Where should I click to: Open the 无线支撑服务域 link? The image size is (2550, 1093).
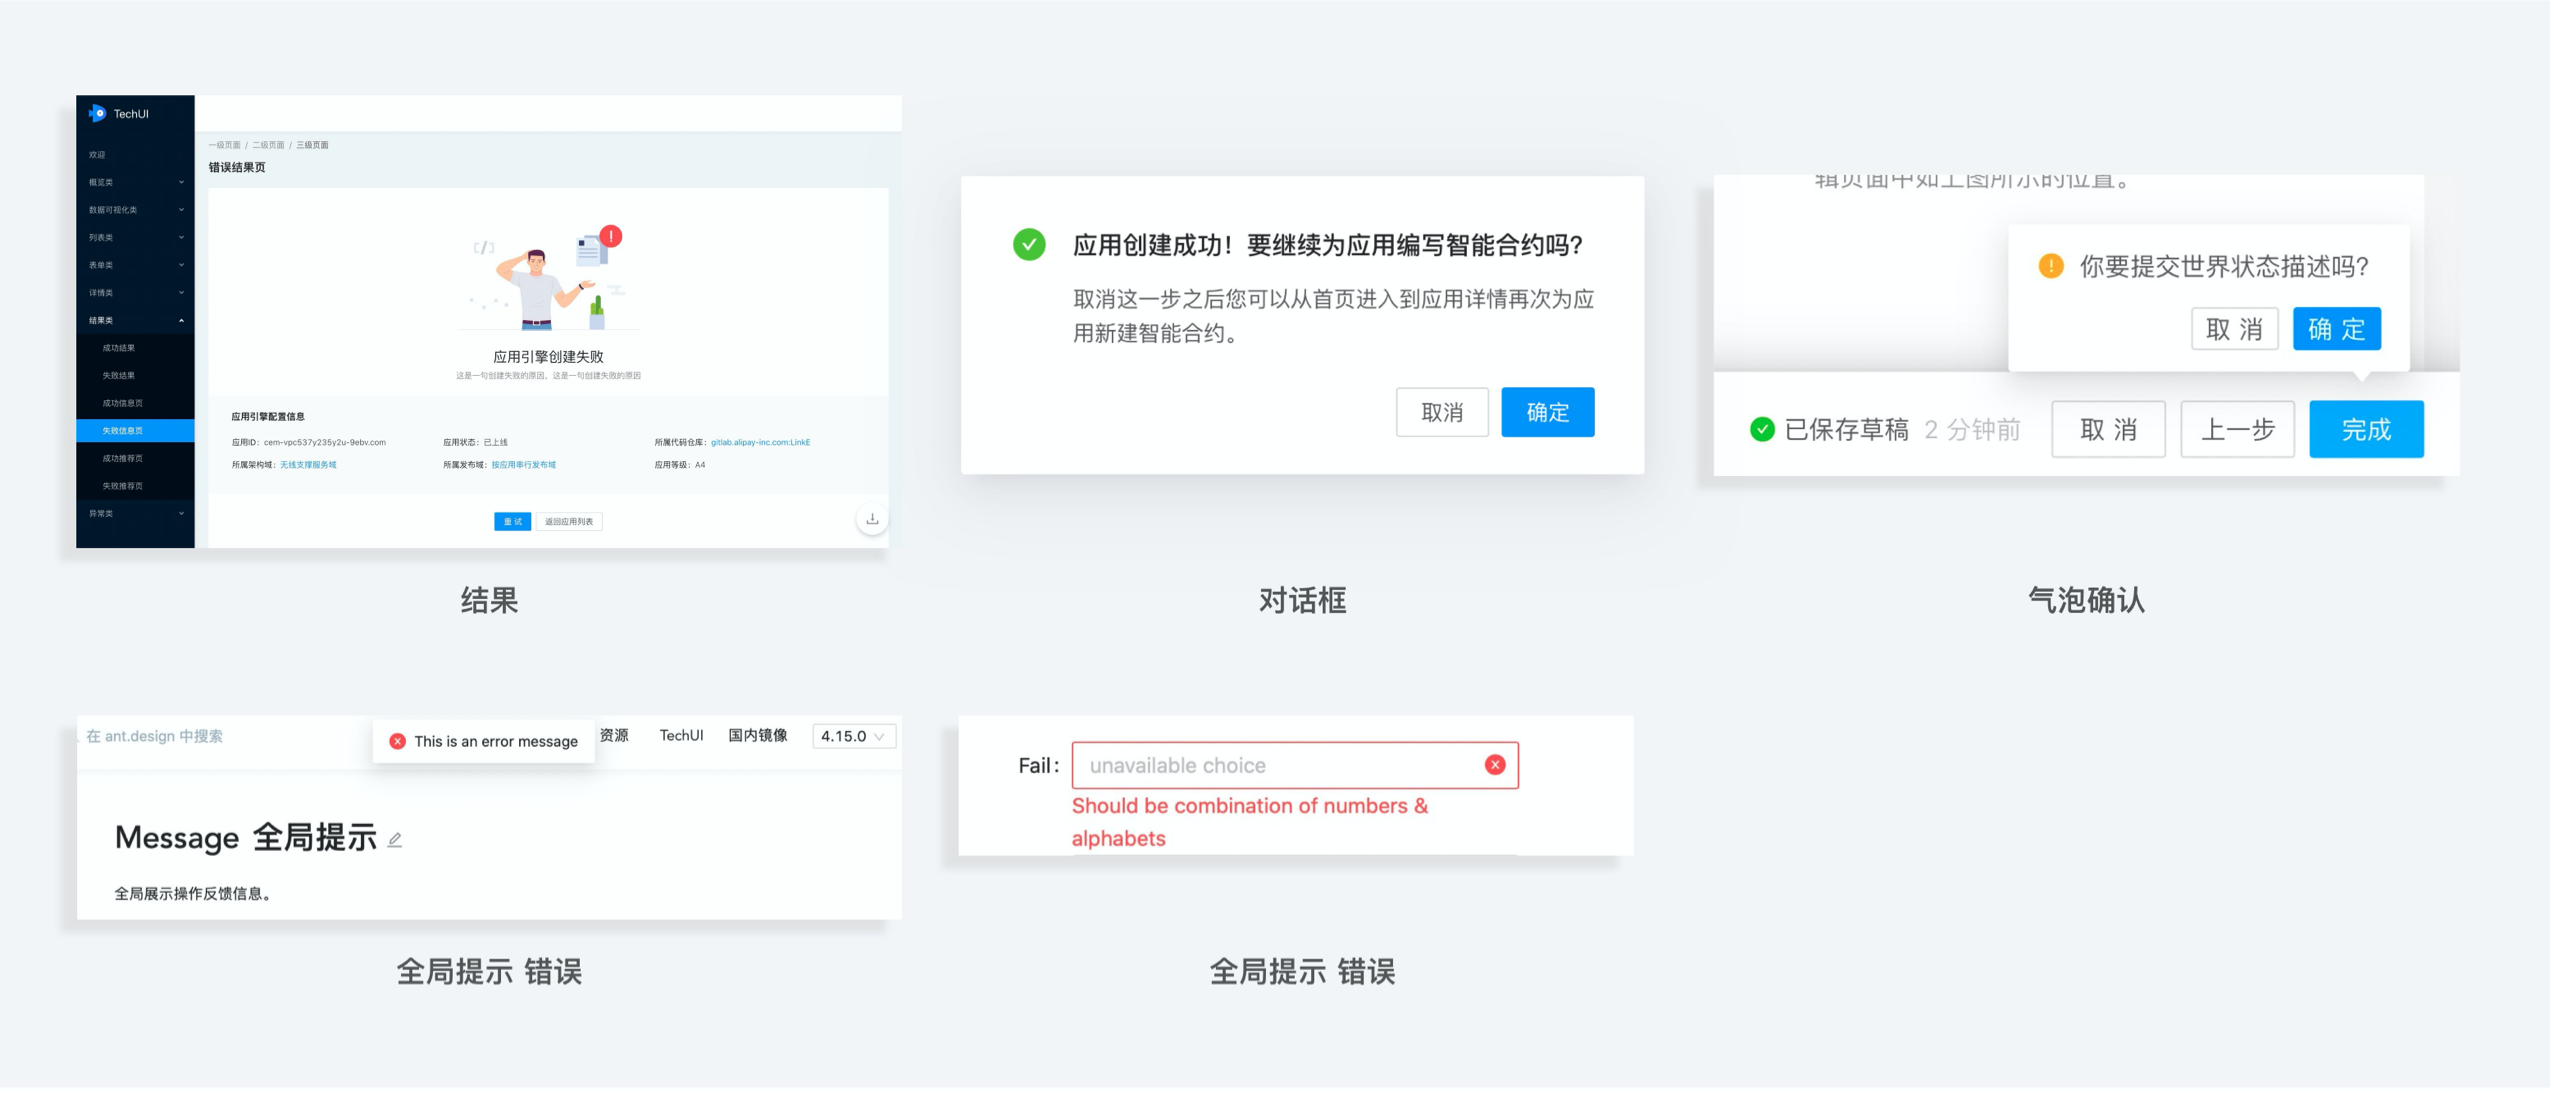pyautogui.click(x=307, y=465)
